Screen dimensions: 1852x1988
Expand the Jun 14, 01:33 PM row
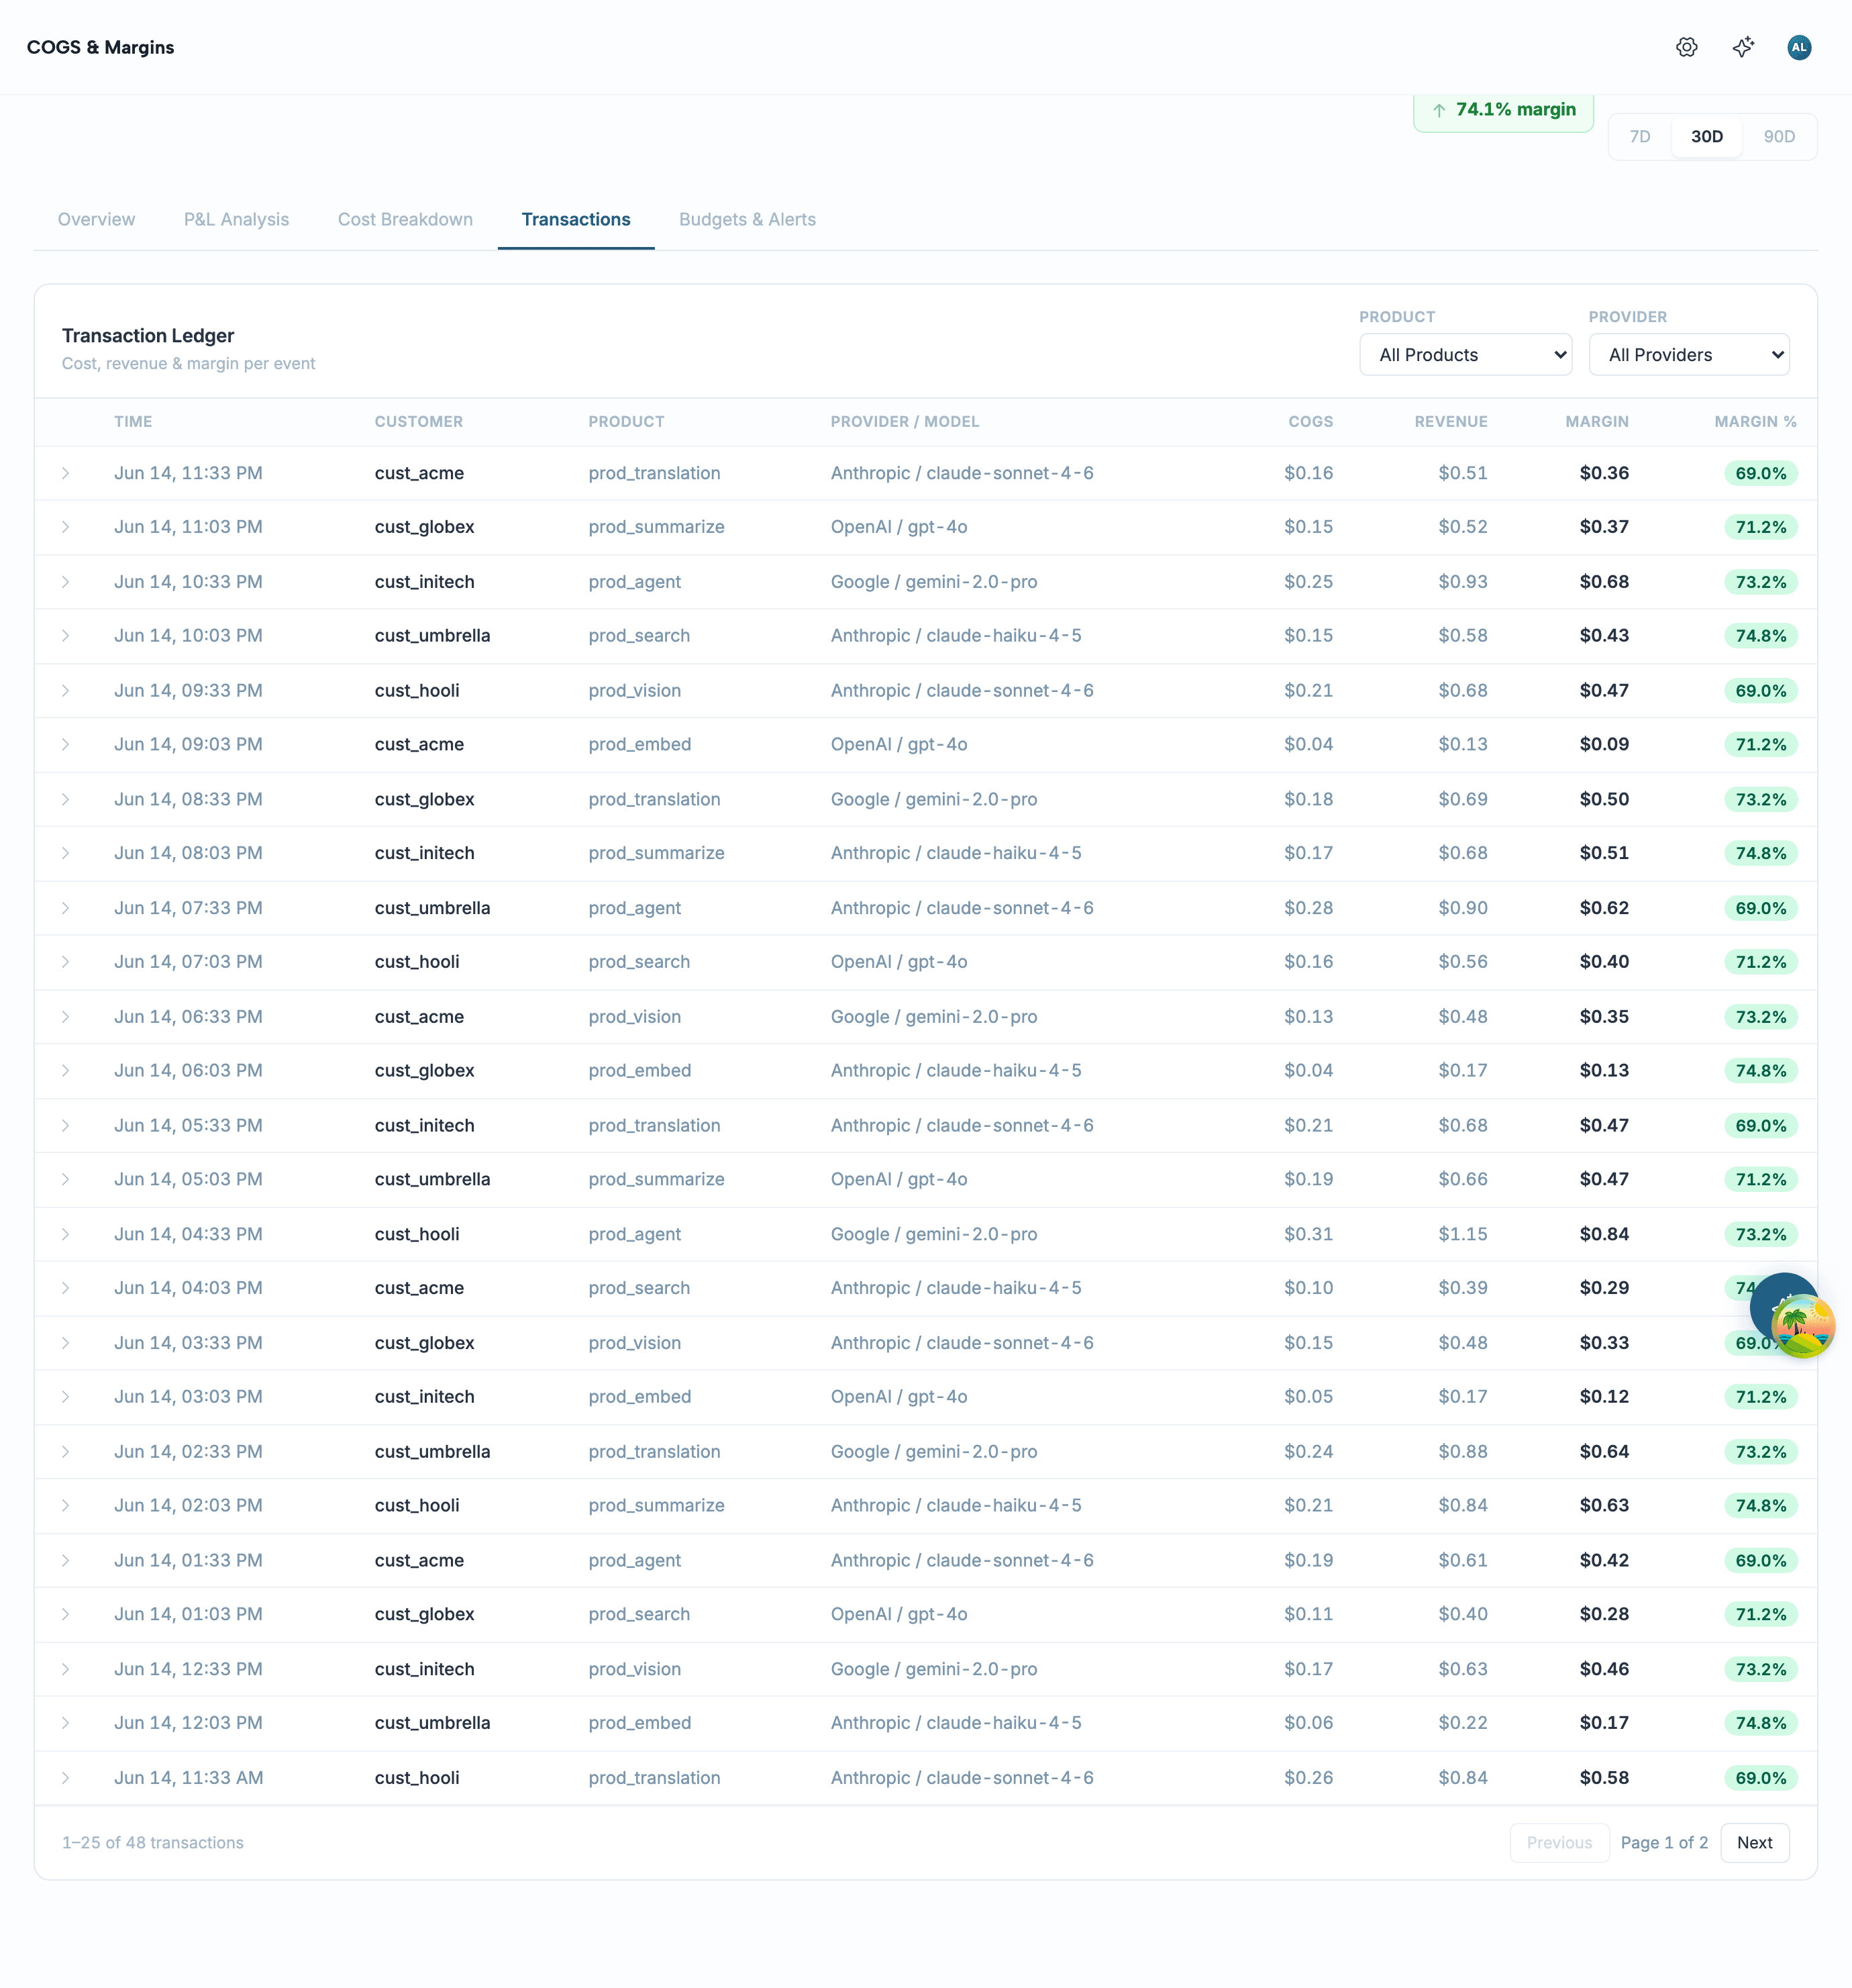66,1560
